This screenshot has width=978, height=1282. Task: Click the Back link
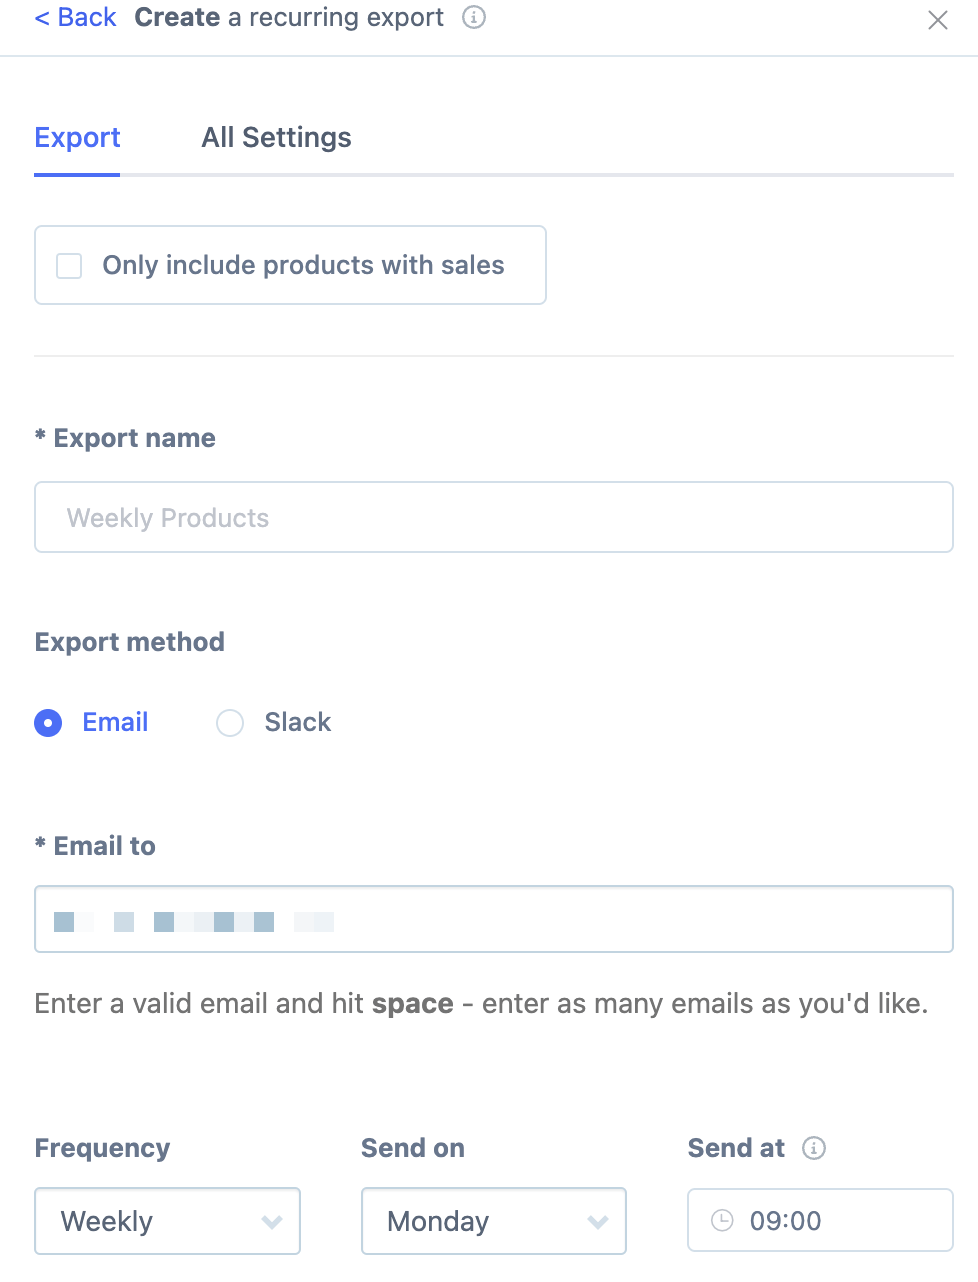click(x=75, y=17)
